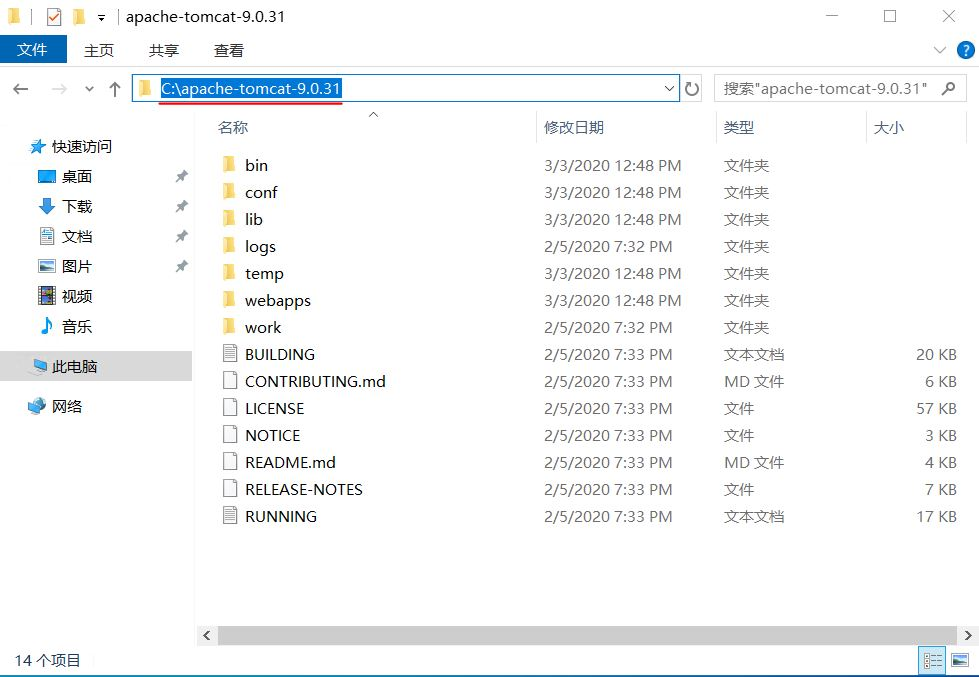979x677 pixels.
Task: Select the bin folder icon
Action: point(229,164)
